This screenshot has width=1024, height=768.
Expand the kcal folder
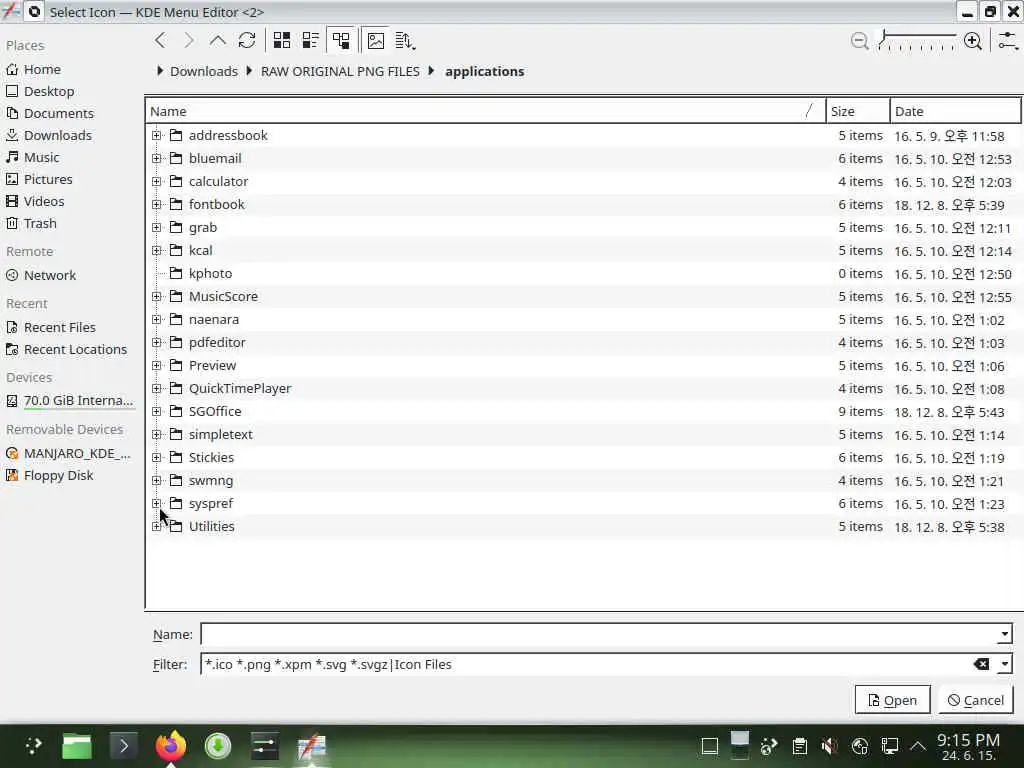[157, 250]
